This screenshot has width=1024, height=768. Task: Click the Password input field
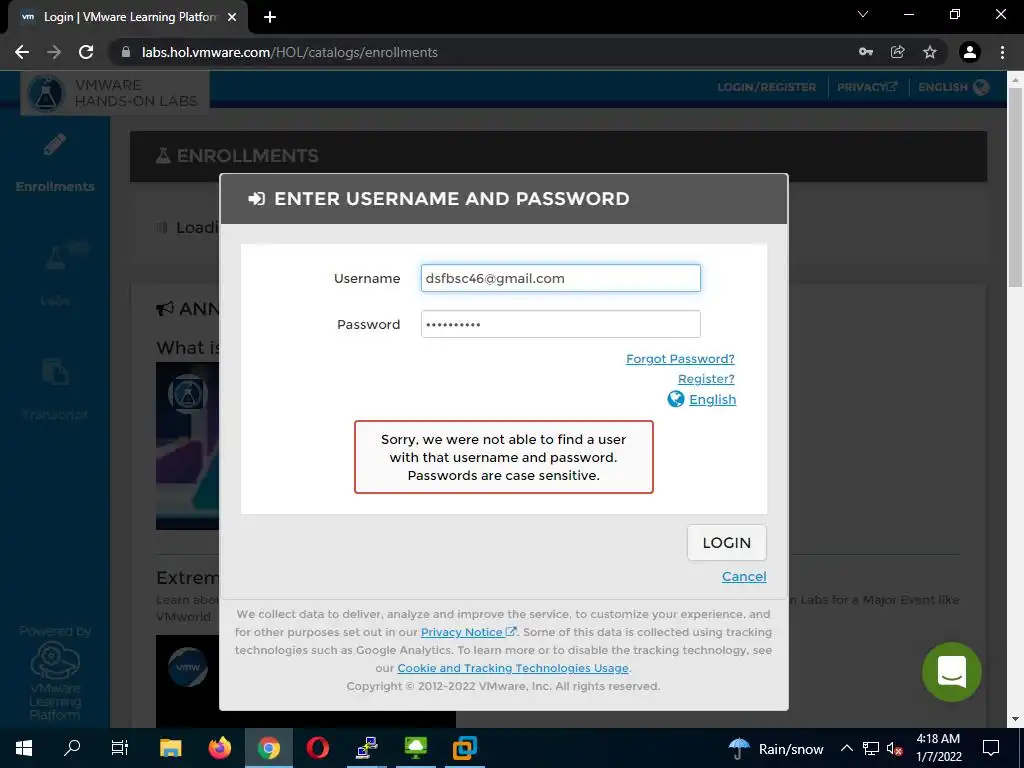(x=560, y=324)
